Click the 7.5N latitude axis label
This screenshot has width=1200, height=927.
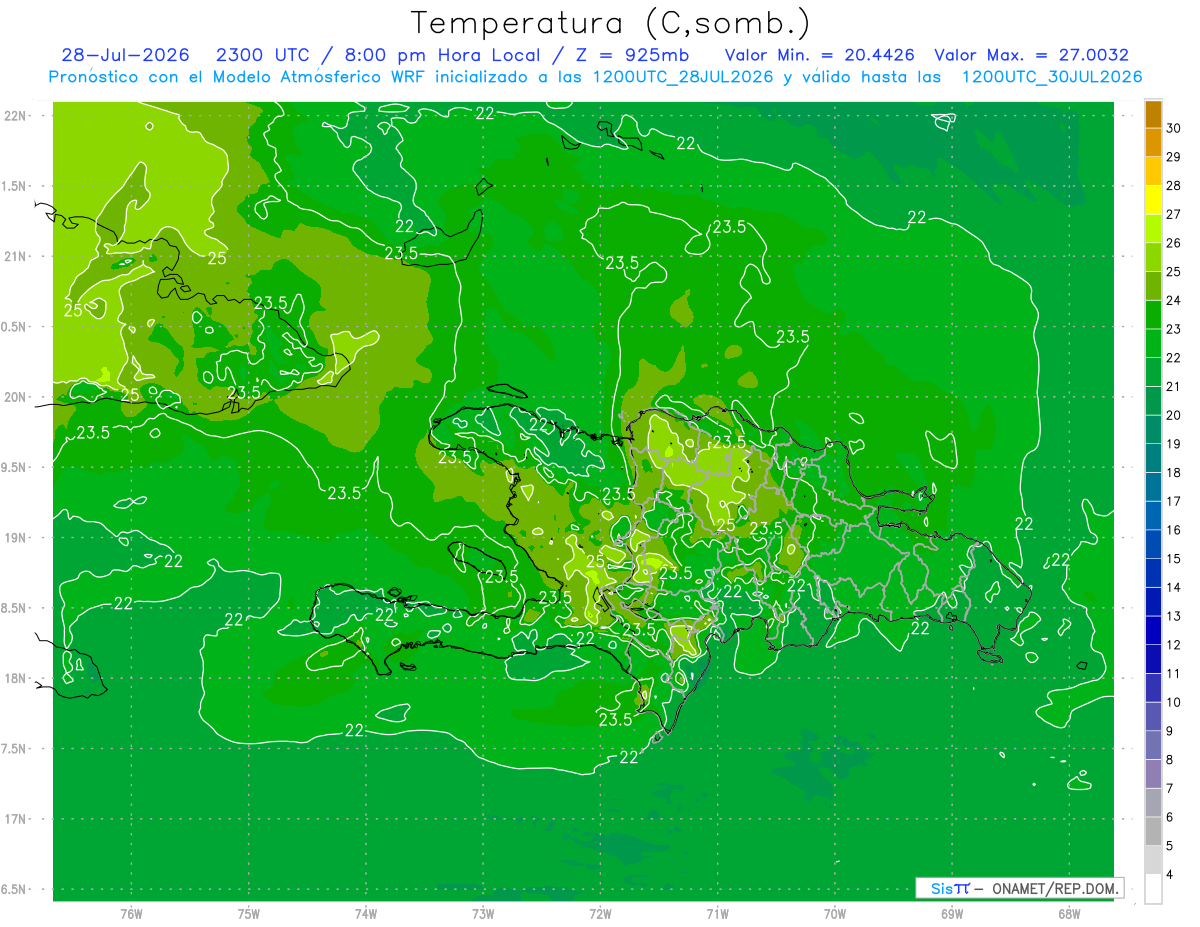[x=16, y=748]
